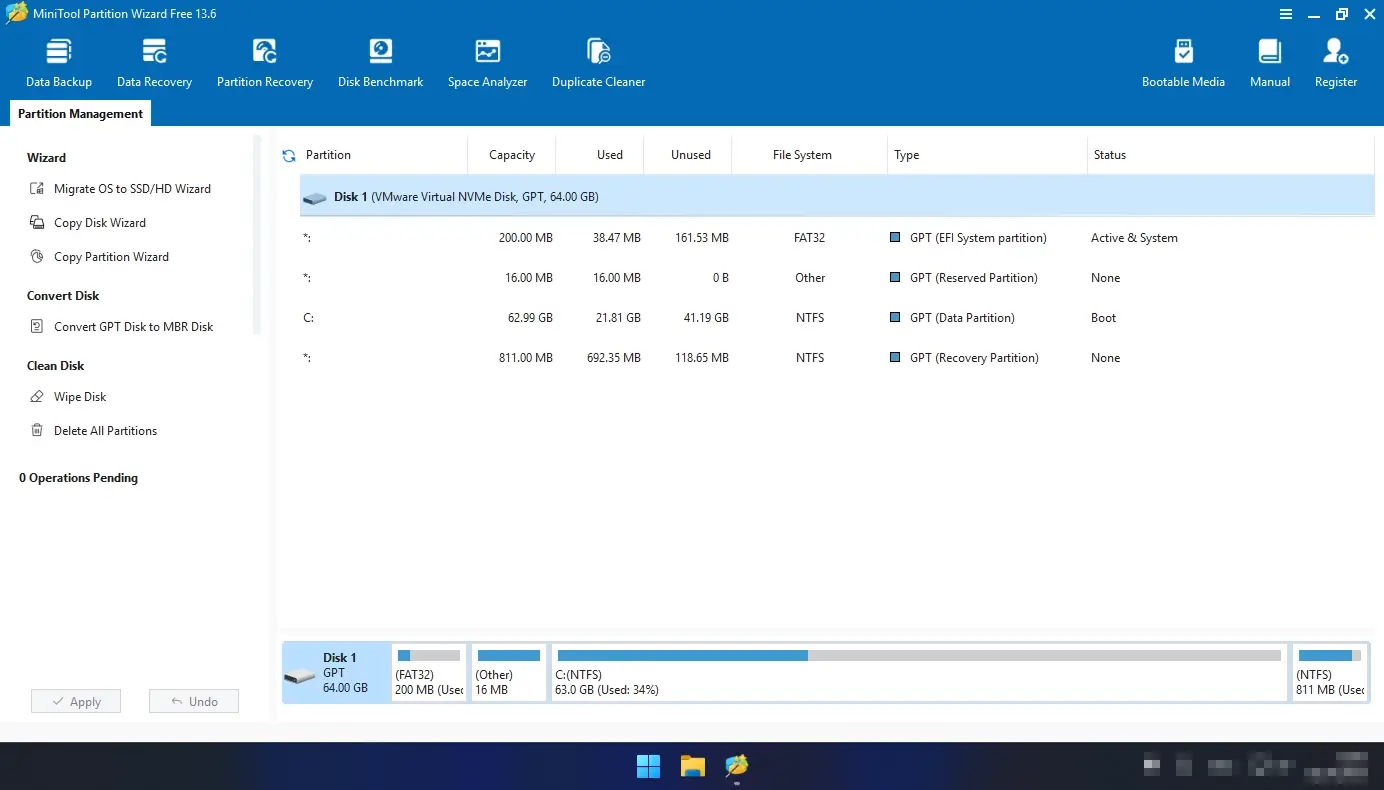Click the Disk 1 icon in disk map
The image size is (1384, 790).
pyautogui.click(x=300, y=676)
